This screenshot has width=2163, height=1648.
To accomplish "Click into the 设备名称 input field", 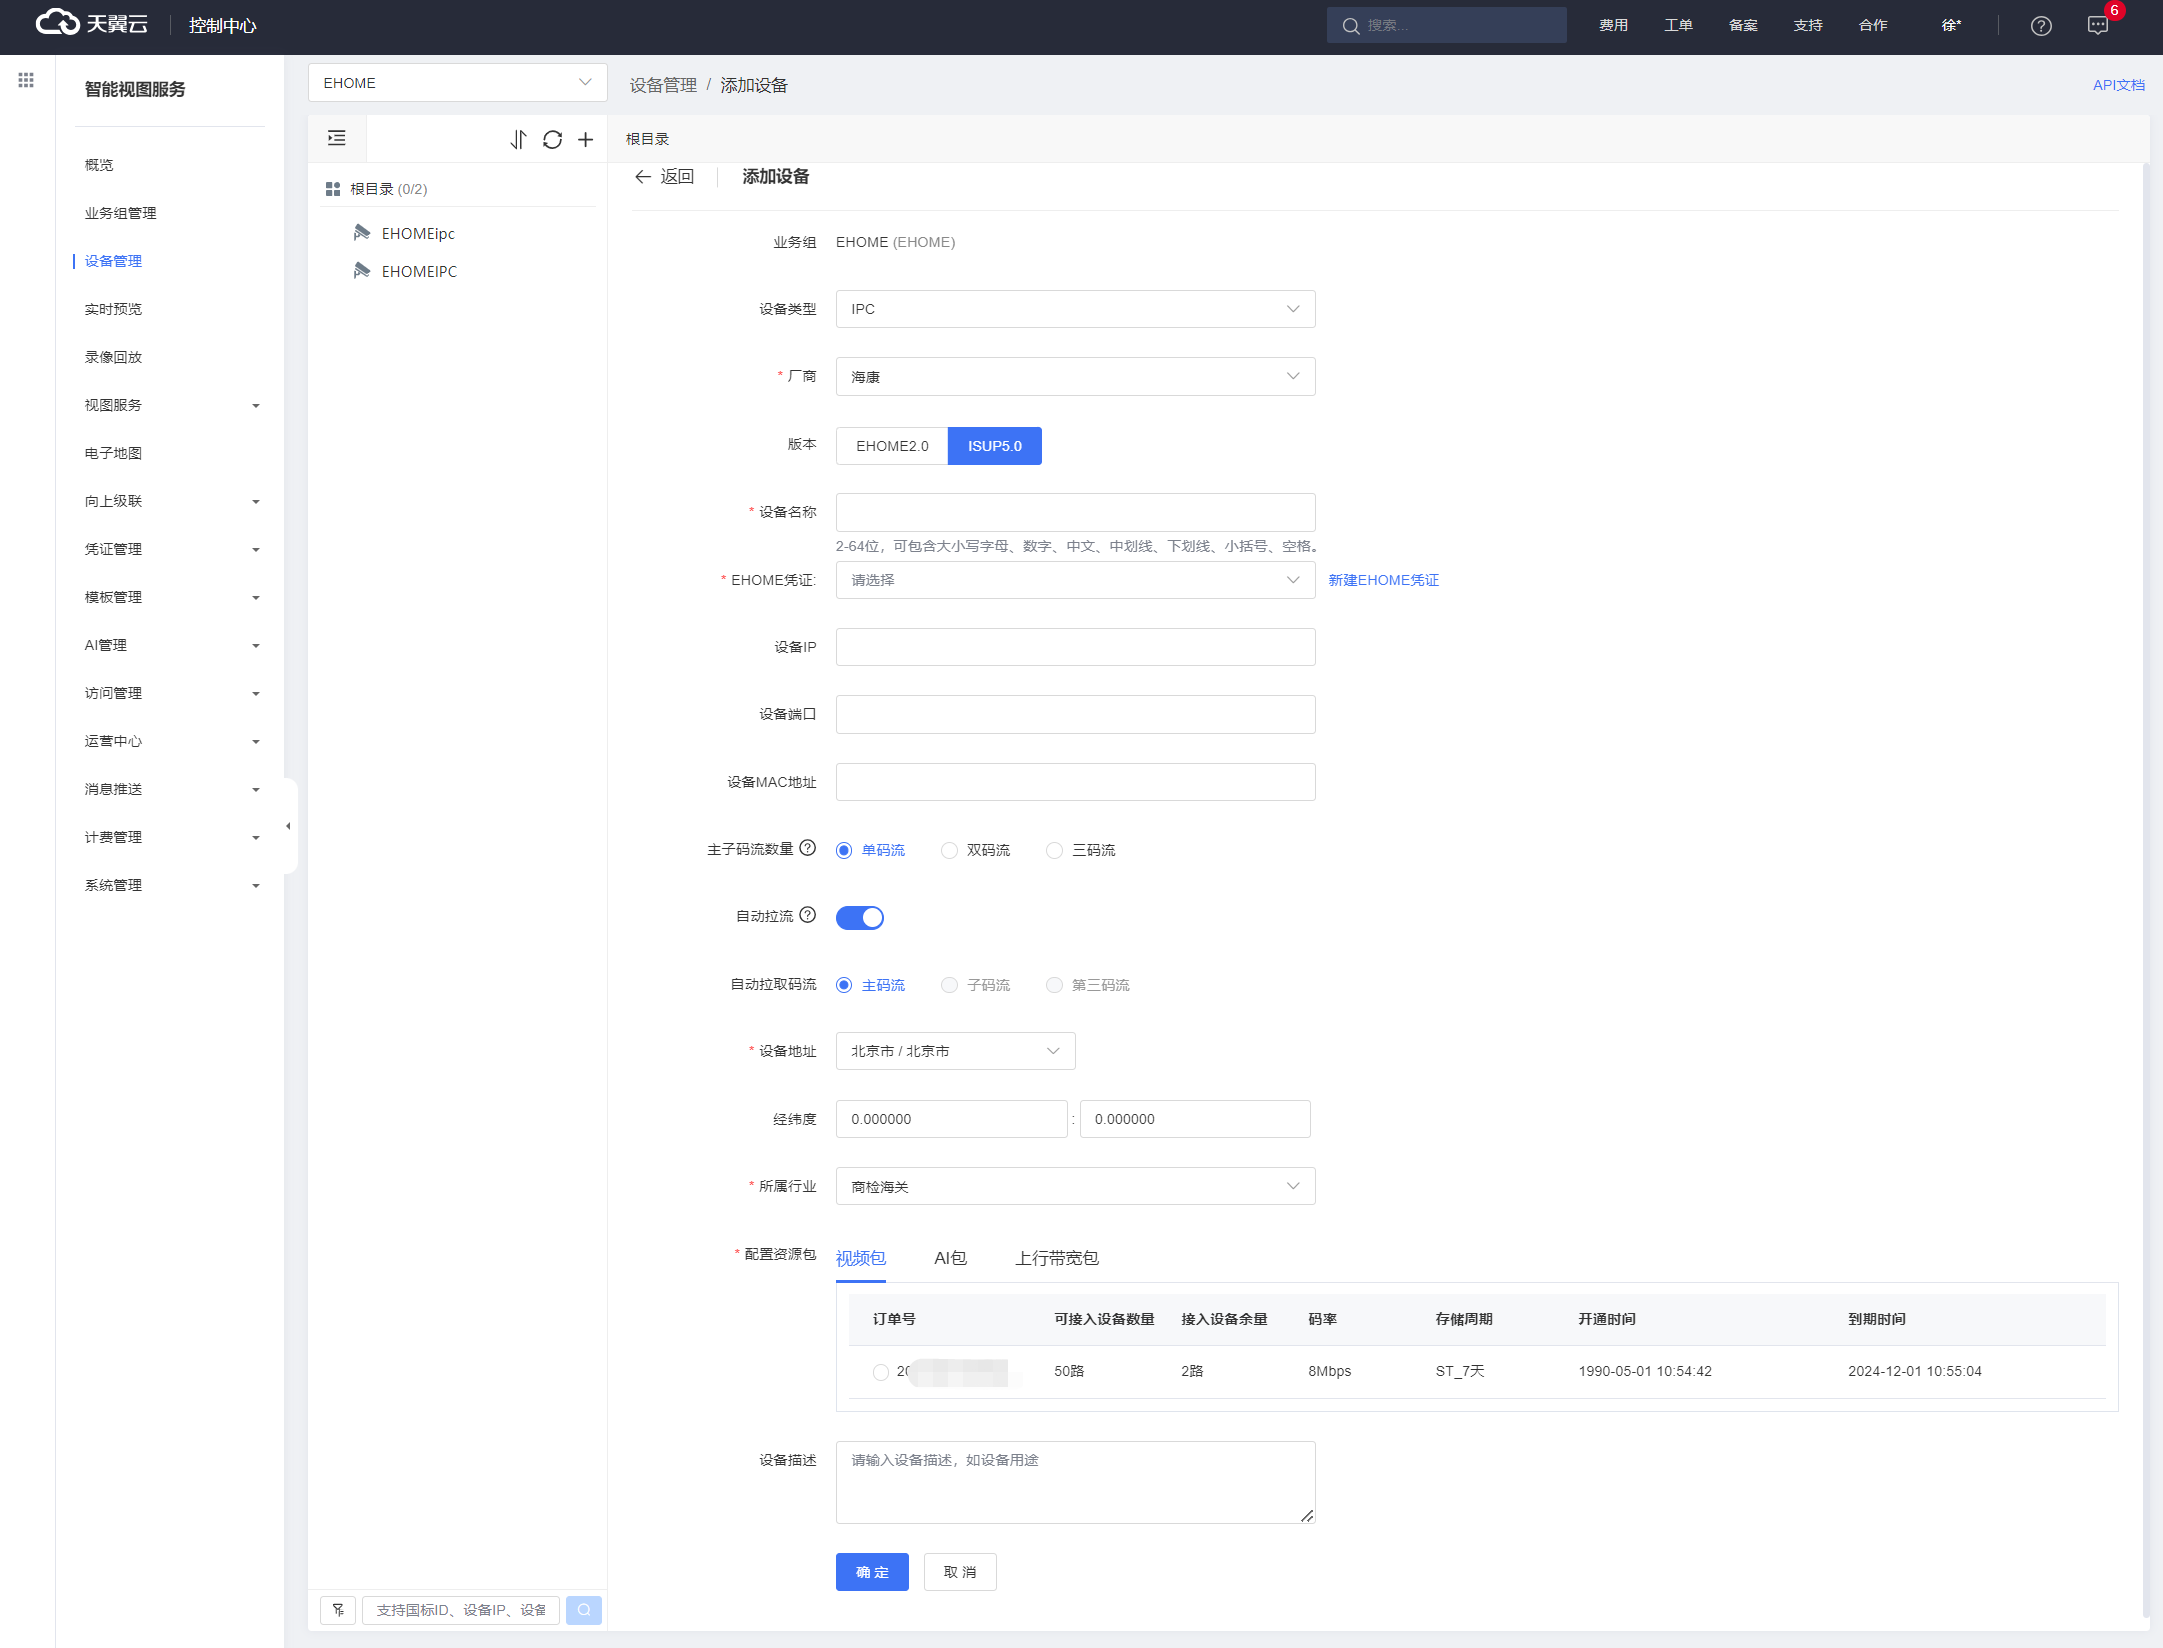I will click(1075, 512).
